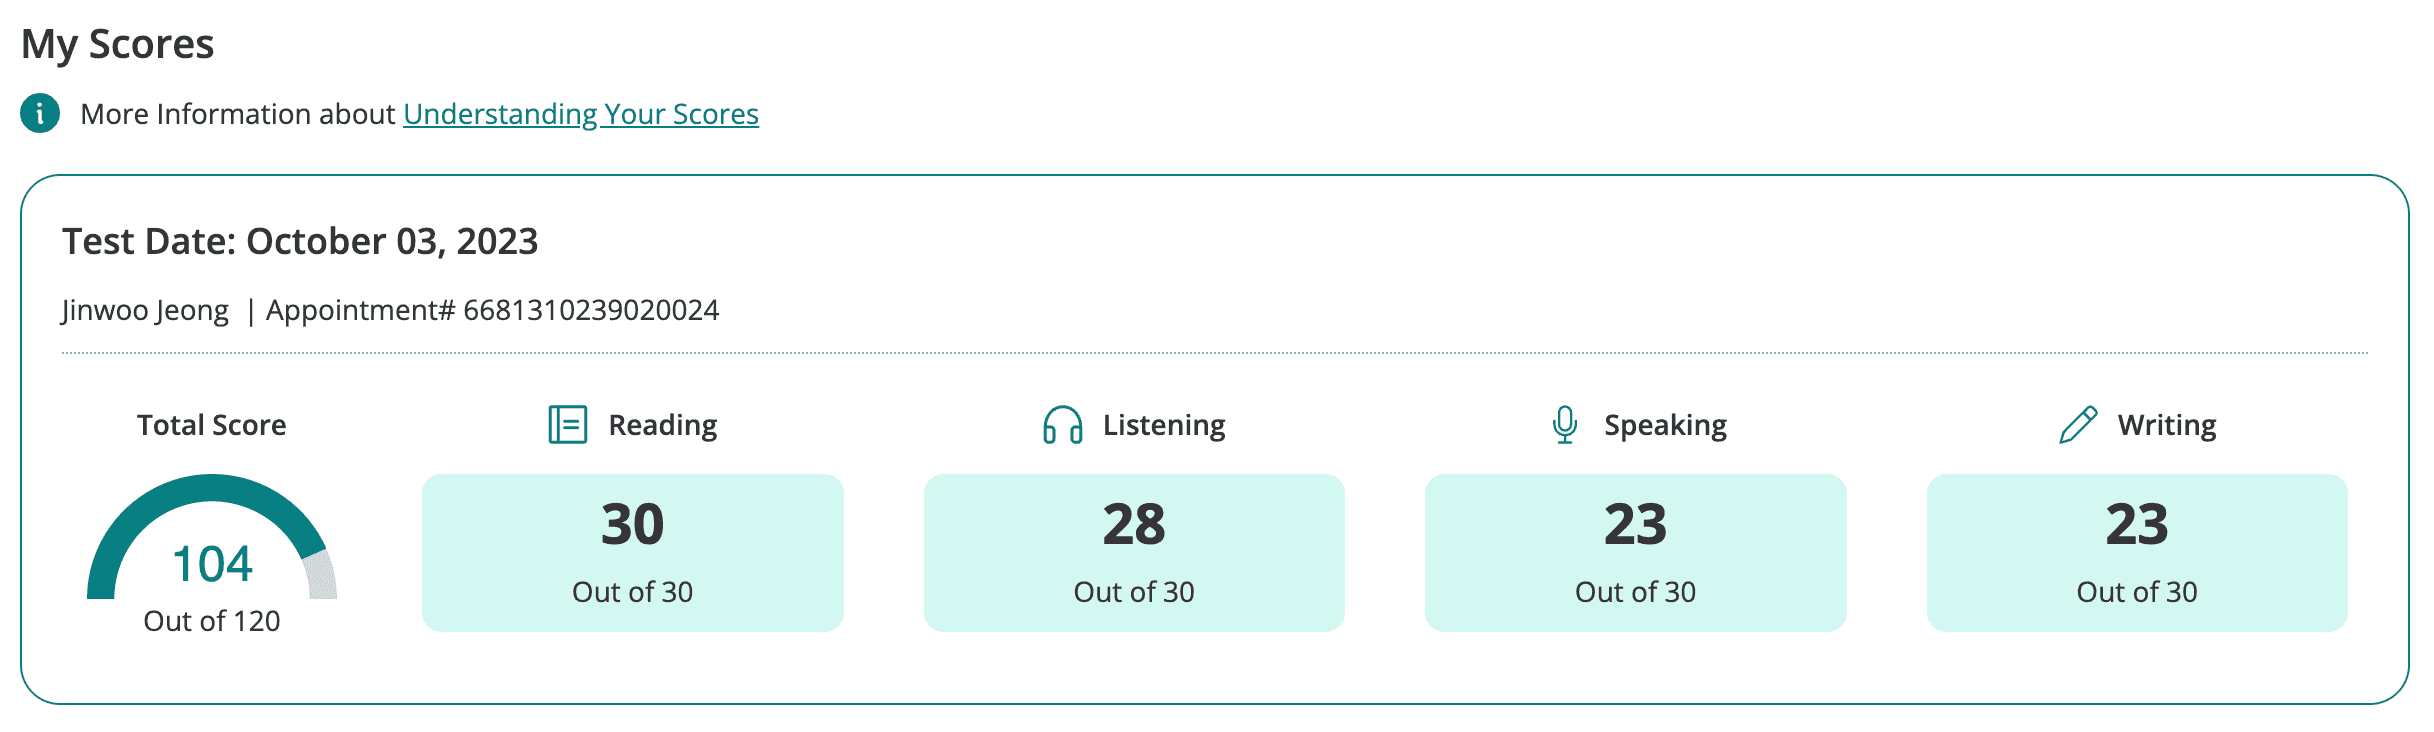
Task: Click the appointment number text
Action: pyautogui.click(x=492, y=310)
